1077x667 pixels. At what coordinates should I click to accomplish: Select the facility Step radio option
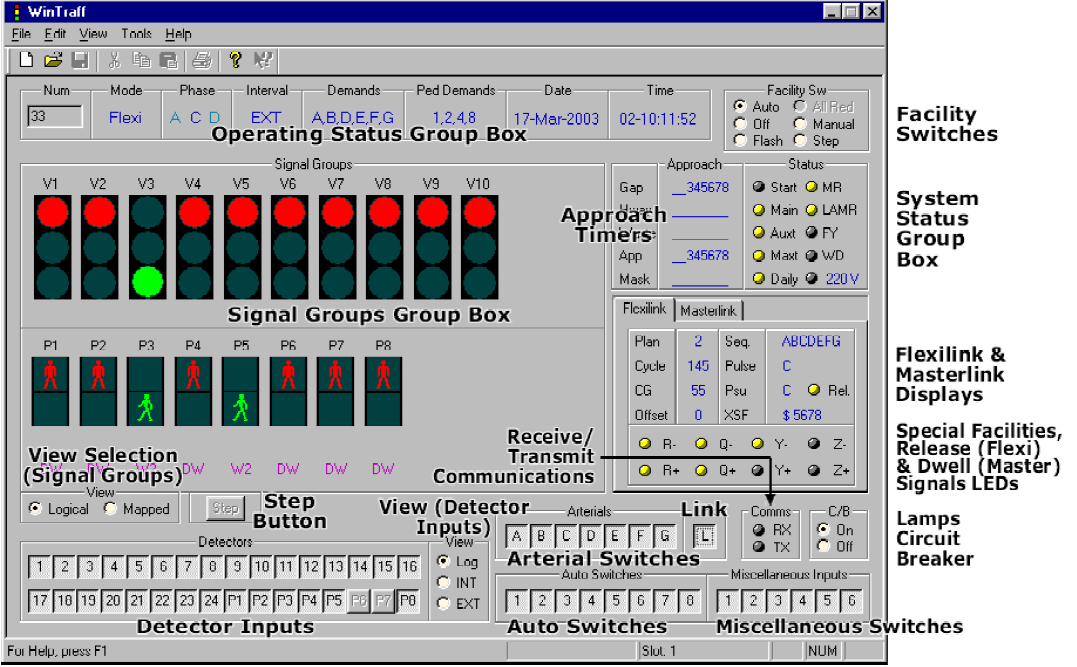pos(800,140)
